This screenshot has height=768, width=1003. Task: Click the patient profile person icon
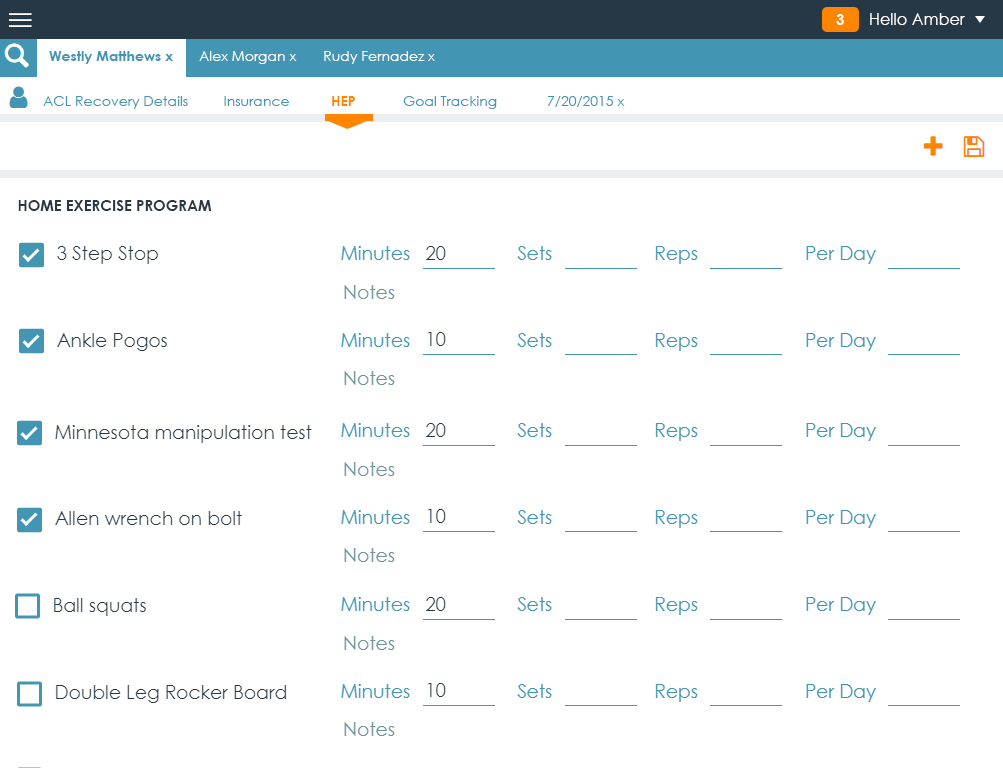(x=18, y=98)
